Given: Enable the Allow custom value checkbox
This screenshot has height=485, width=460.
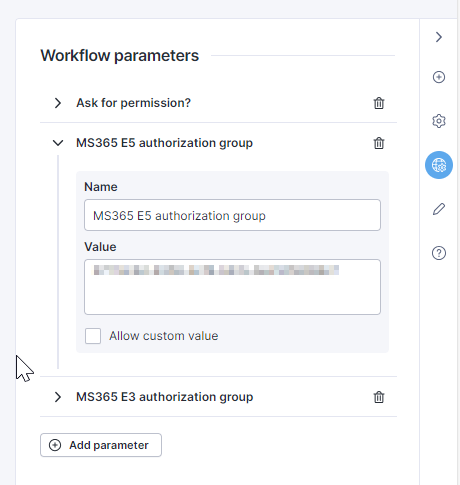Looking at the screenshot, I should click(x=93, y=336).
